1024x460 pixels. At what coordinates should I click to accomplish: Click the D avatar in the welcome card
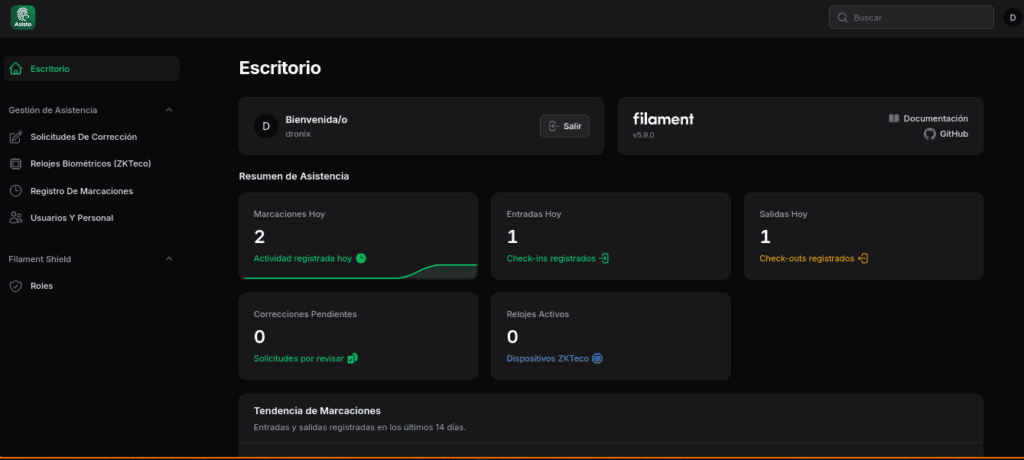pyautogui.click(x=266, y=126)
